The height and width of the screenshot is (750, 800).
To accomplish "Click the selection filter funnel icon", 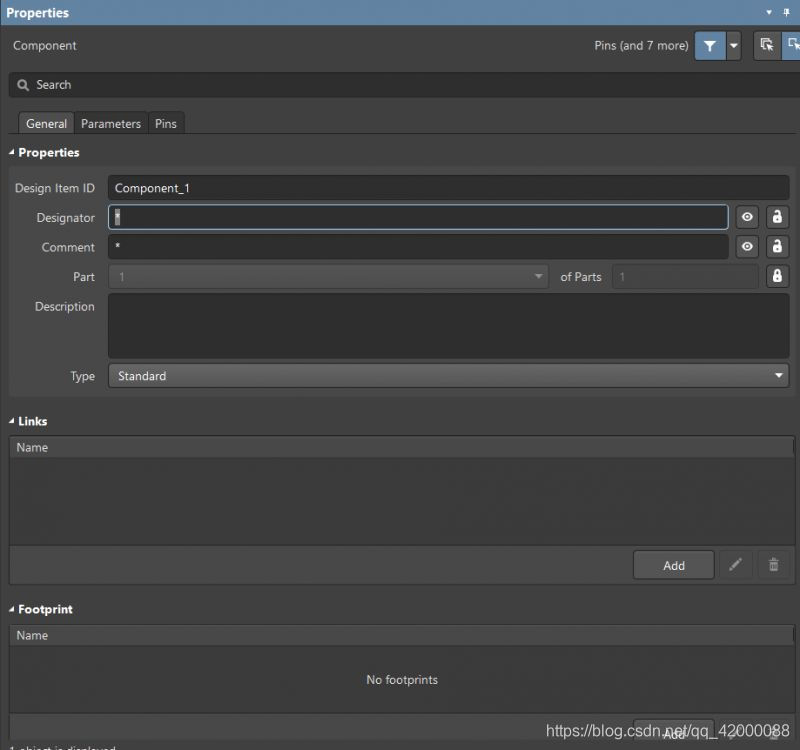I will pos(709,46).
